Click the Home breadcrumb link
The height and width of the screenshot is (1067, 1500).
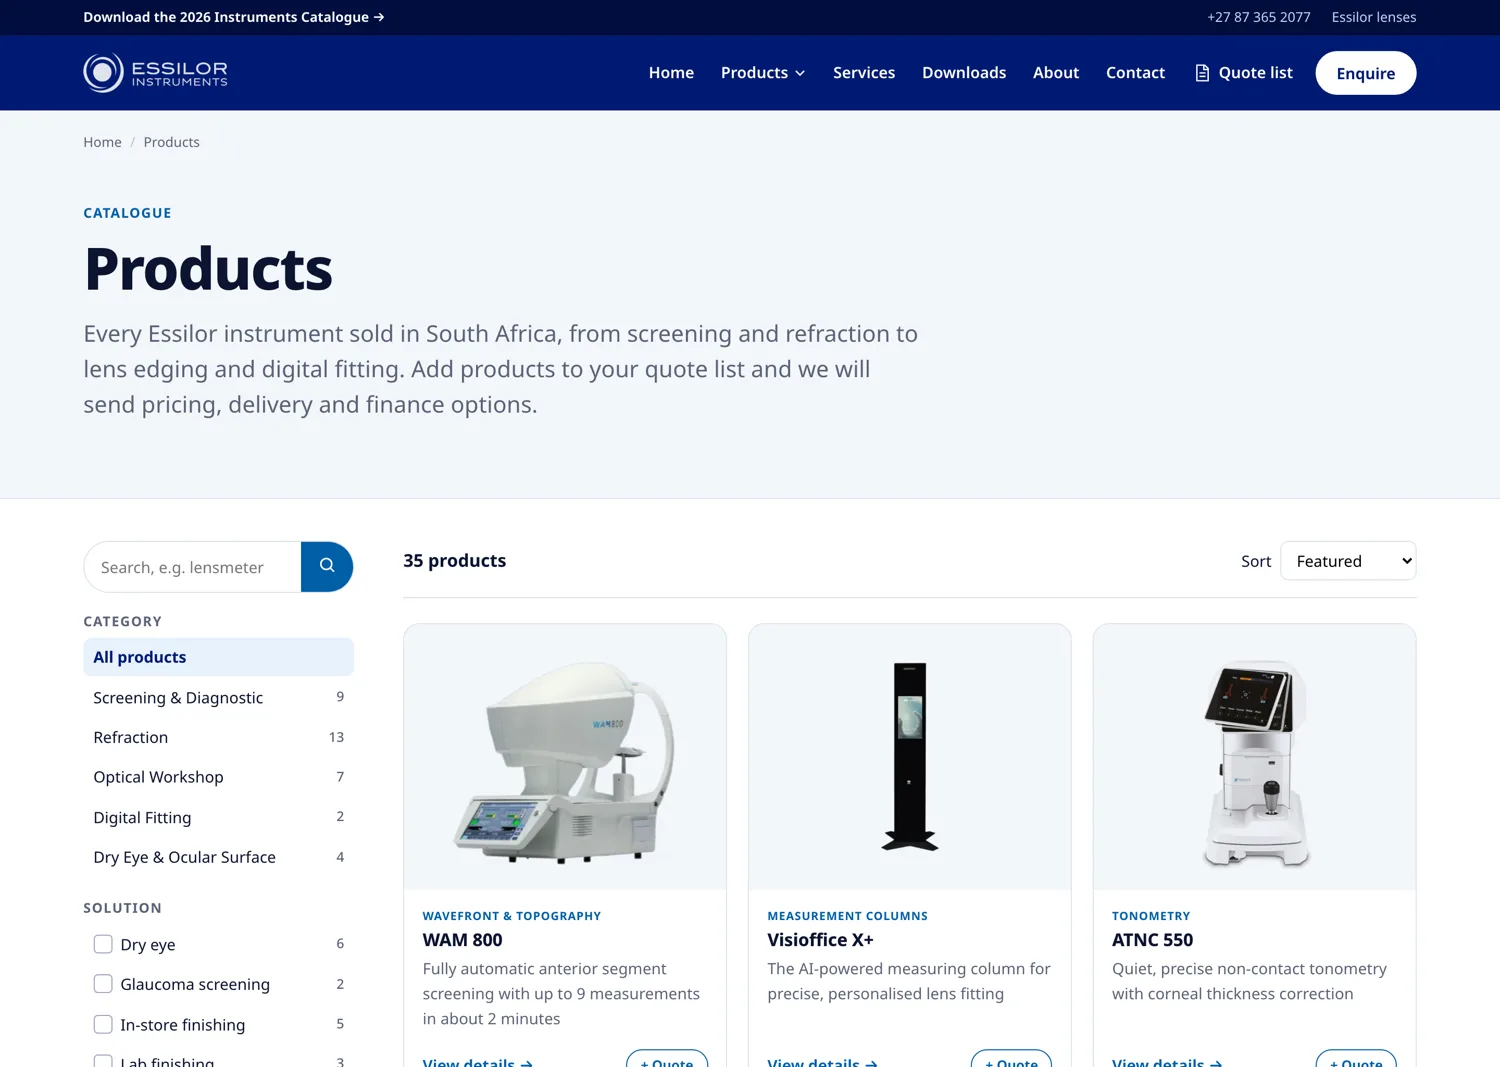point(102,142)
